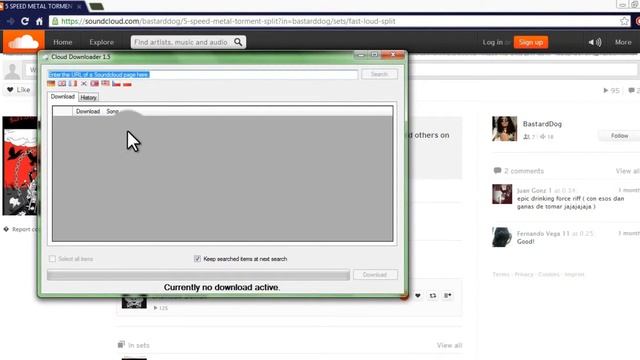Viewport: 640px width, 360px height.
Task: Click the X-shaped icon in the flag row
Action: 84,84
